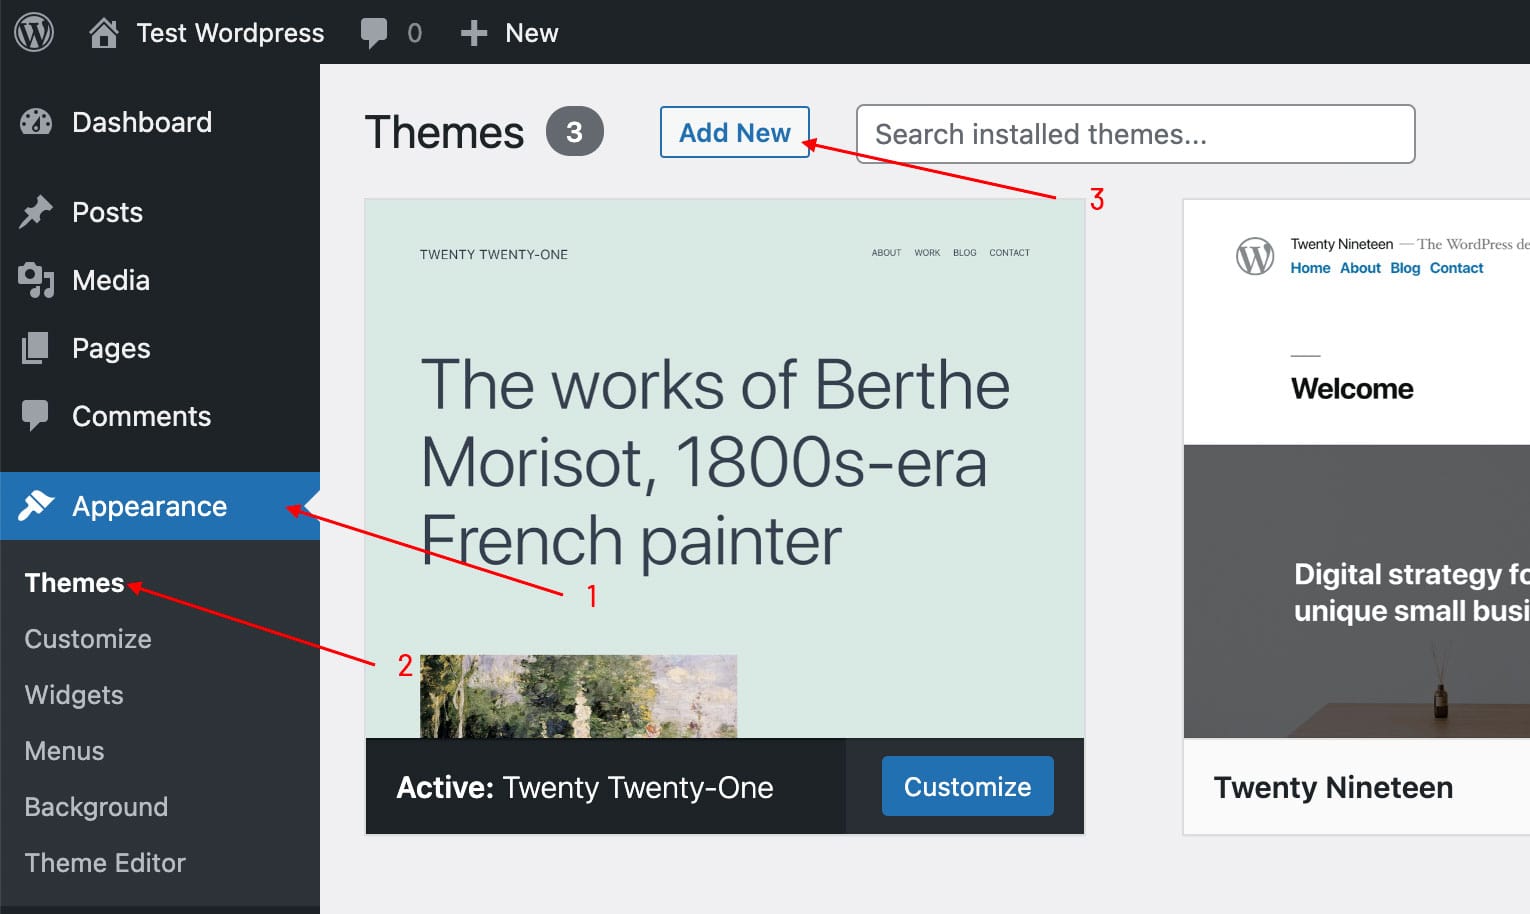The image size is (1530, 914).
Task: Open Menus in the Appearance submenu
Action: pos(64,751)
